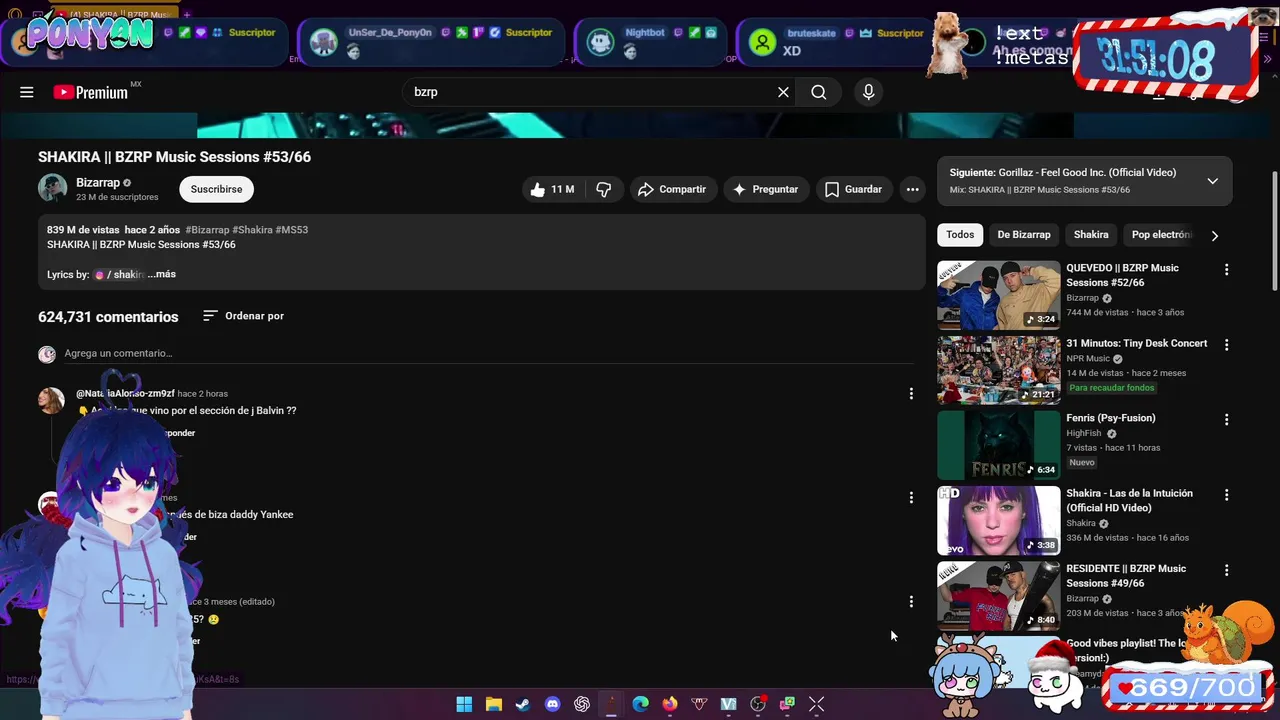Expand description with ...más
This screenshot has height=720, width=1280.
[x=162, y=274]
